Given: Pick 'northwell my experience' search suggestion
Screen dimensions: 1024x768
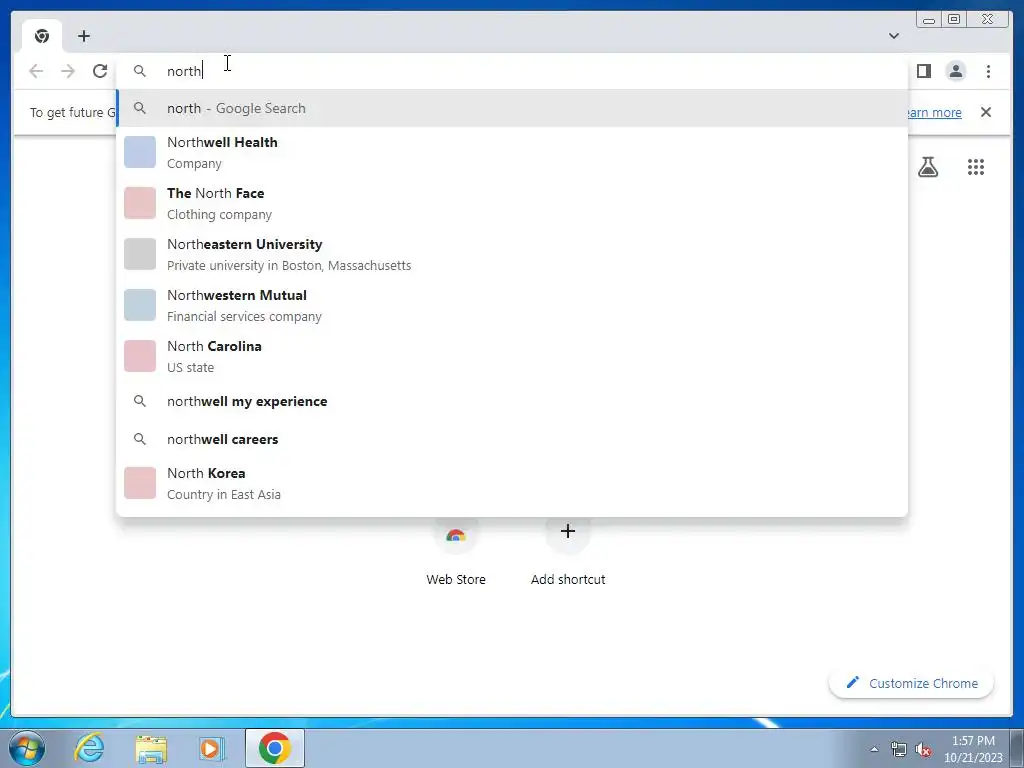Looking at the screenshot, I should [x=512, y=401].
